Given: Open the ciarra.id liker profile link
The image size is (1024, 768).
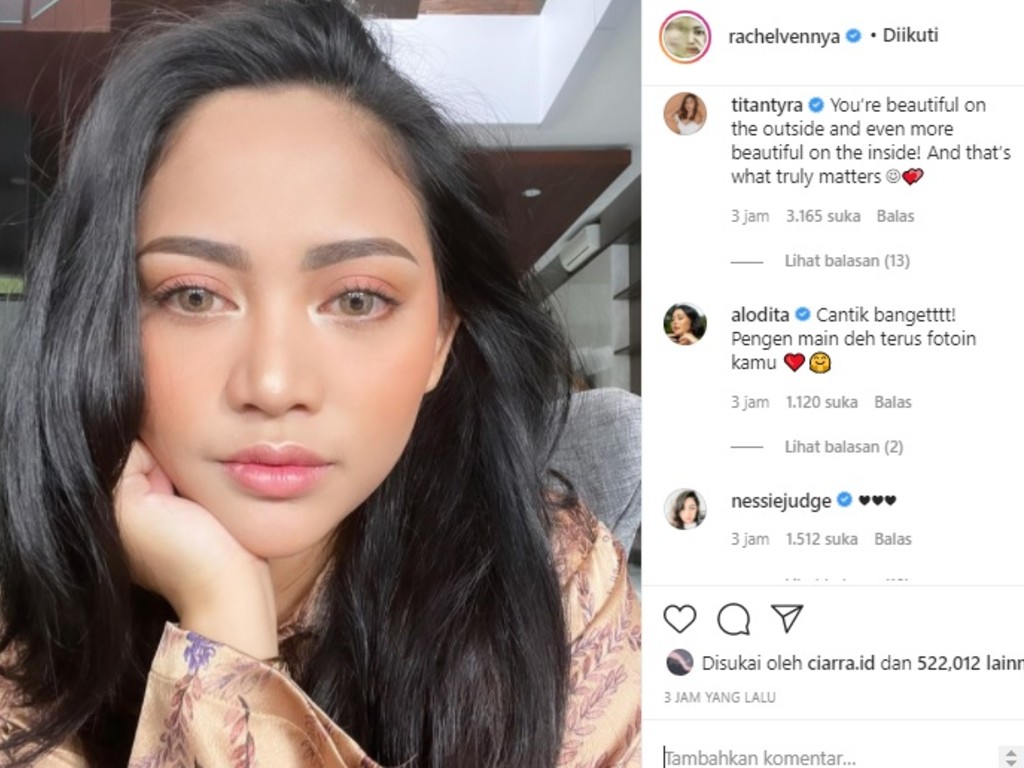Looking at the screenshot, I should [x=840, y=664].
